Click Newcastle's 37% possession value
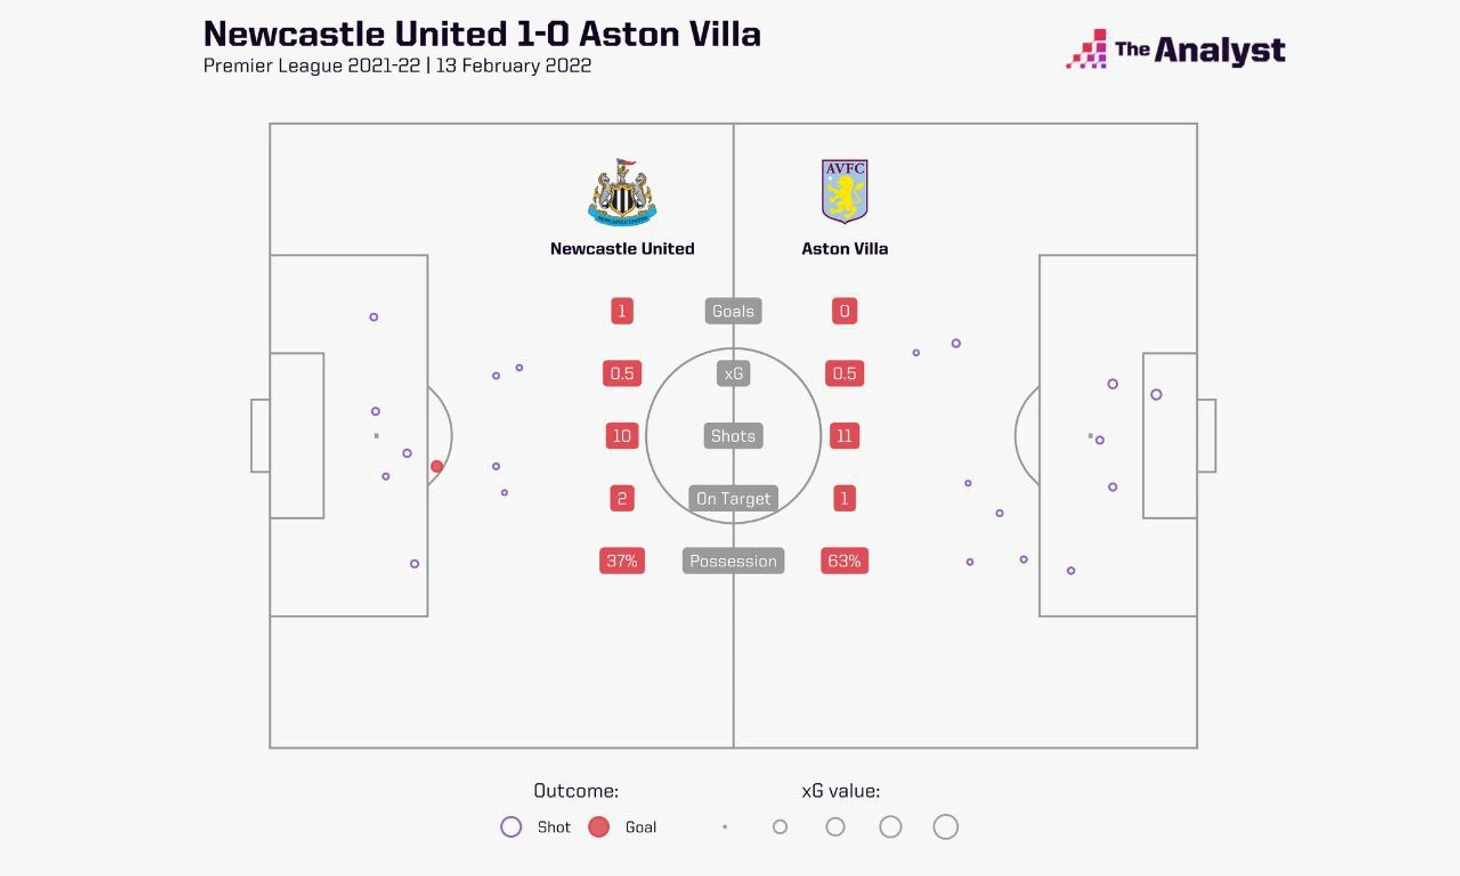Screen dimensions: 1460x876 [x=622, y=561]
